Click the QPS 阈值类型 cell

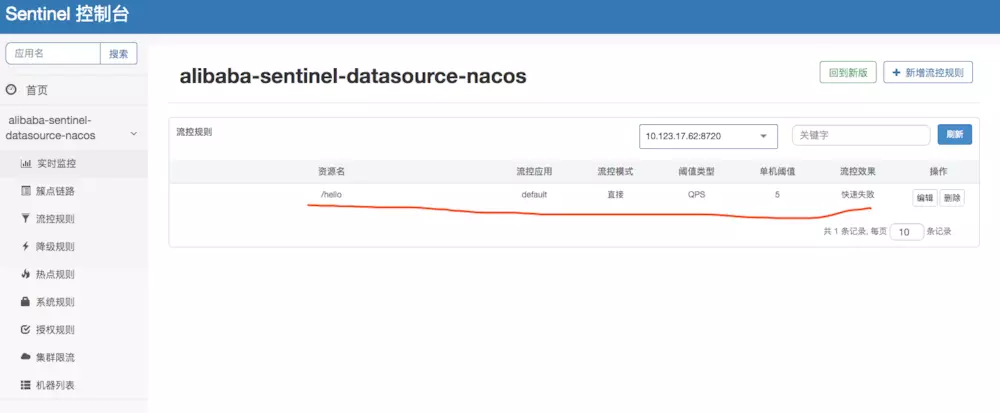[696, 195]
